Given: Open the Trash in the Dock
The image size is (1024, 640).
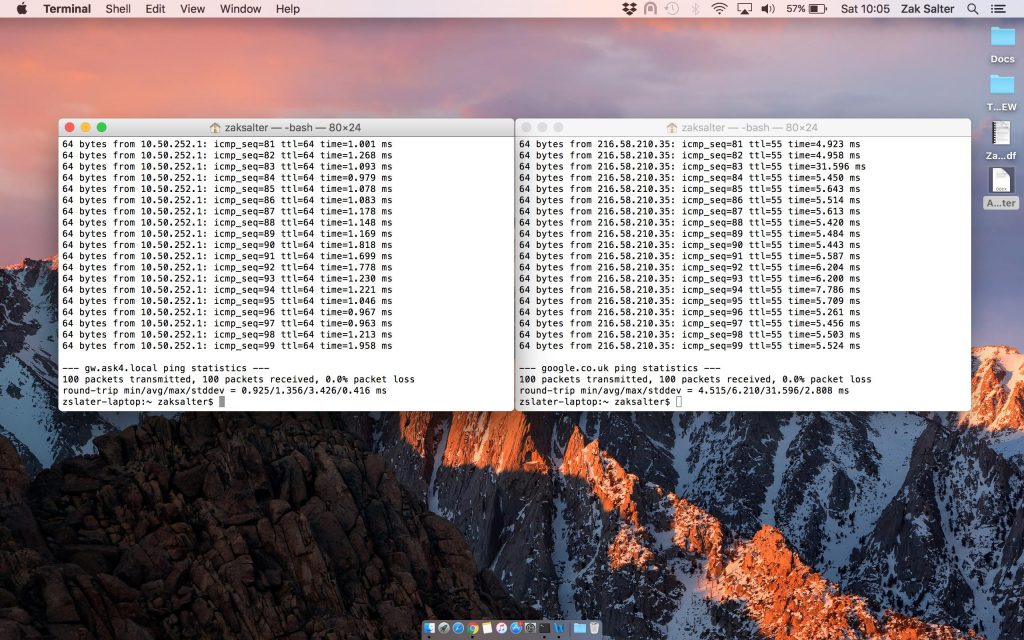Looking at the screenshot, I should pos(594,628).
